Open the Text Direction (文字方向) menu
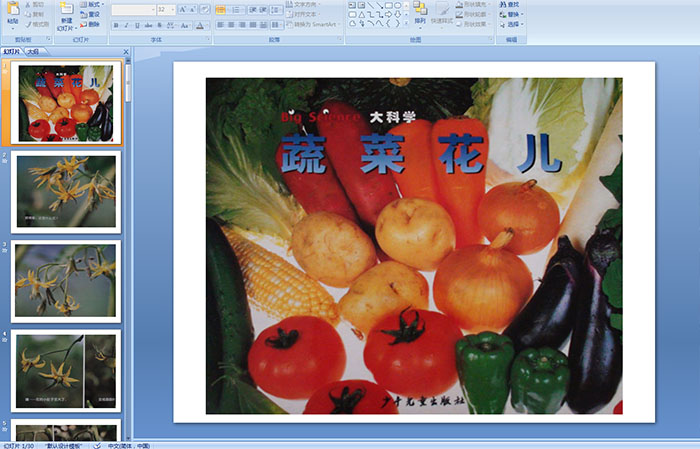Screen dimensions: 700x449 305,4
